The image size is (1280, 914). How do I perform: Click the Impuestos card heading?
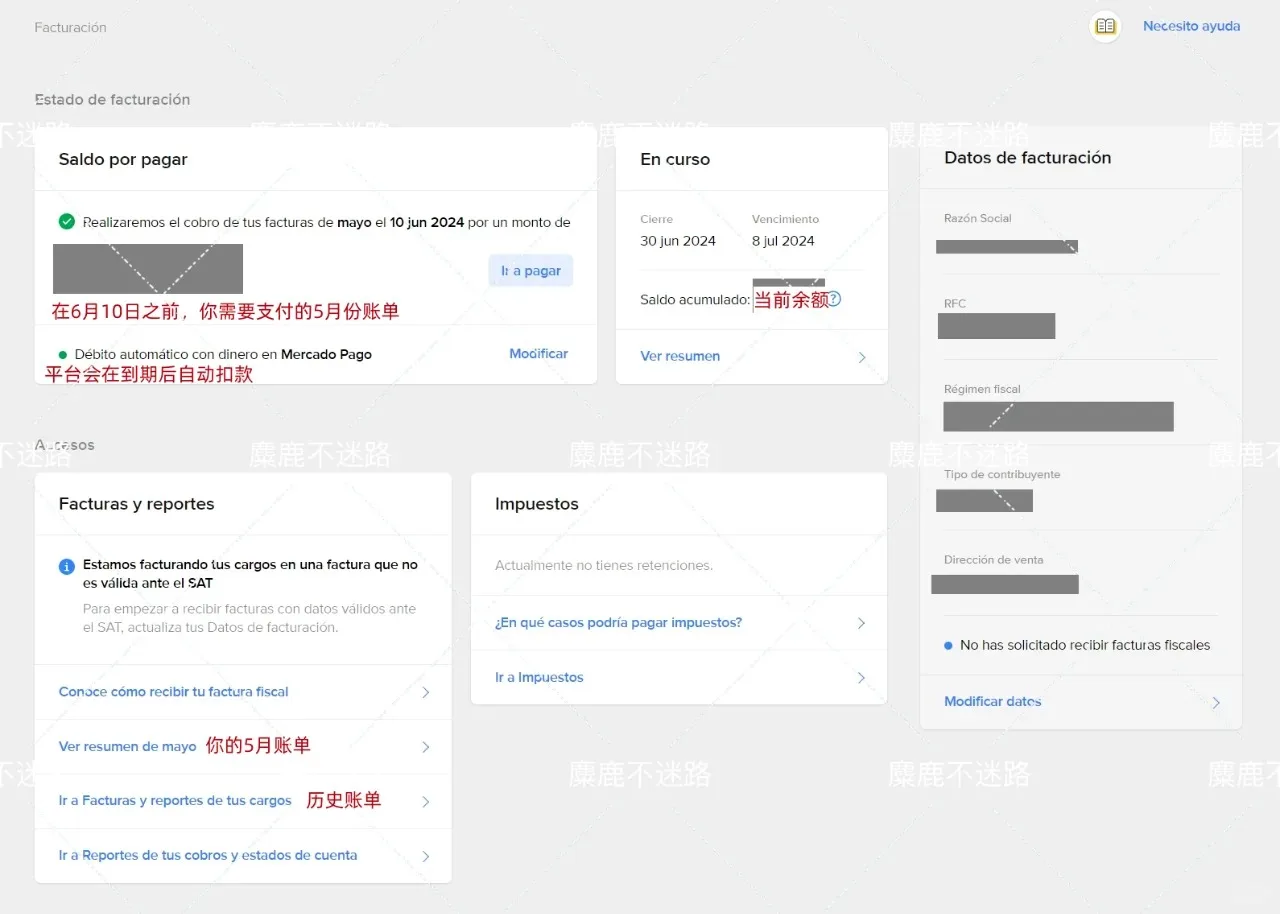tap(537, 504)
